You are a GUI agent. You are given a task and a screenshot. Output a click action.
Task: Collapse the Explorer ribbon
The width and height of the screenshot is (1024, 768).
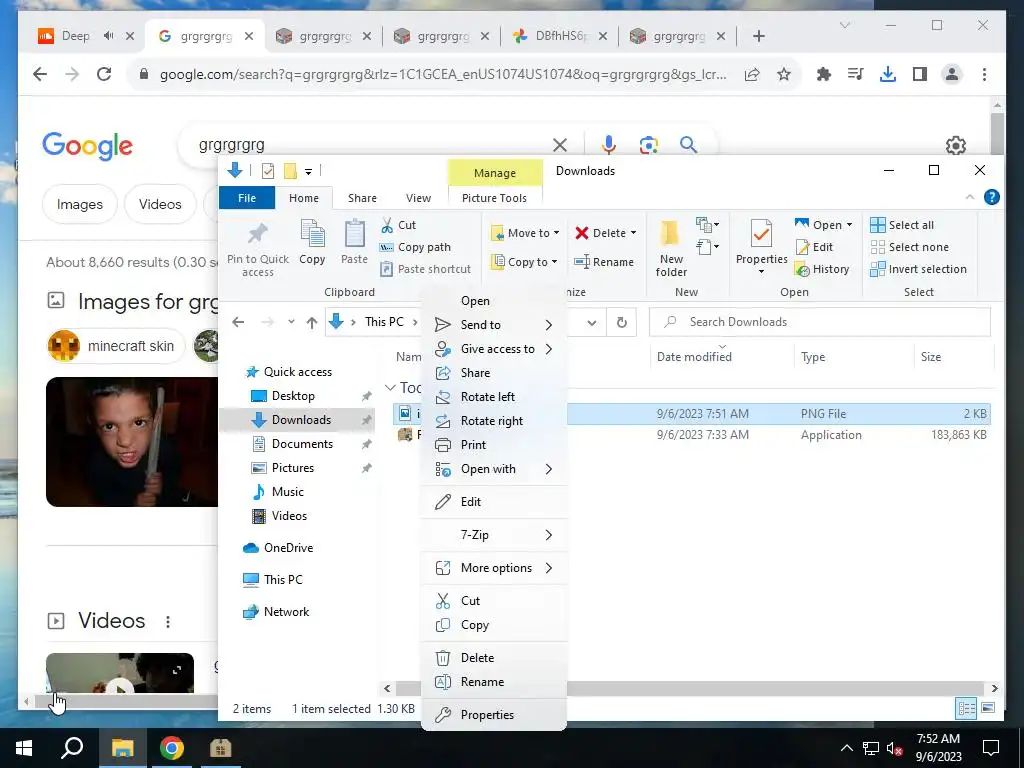pos(970,197)
